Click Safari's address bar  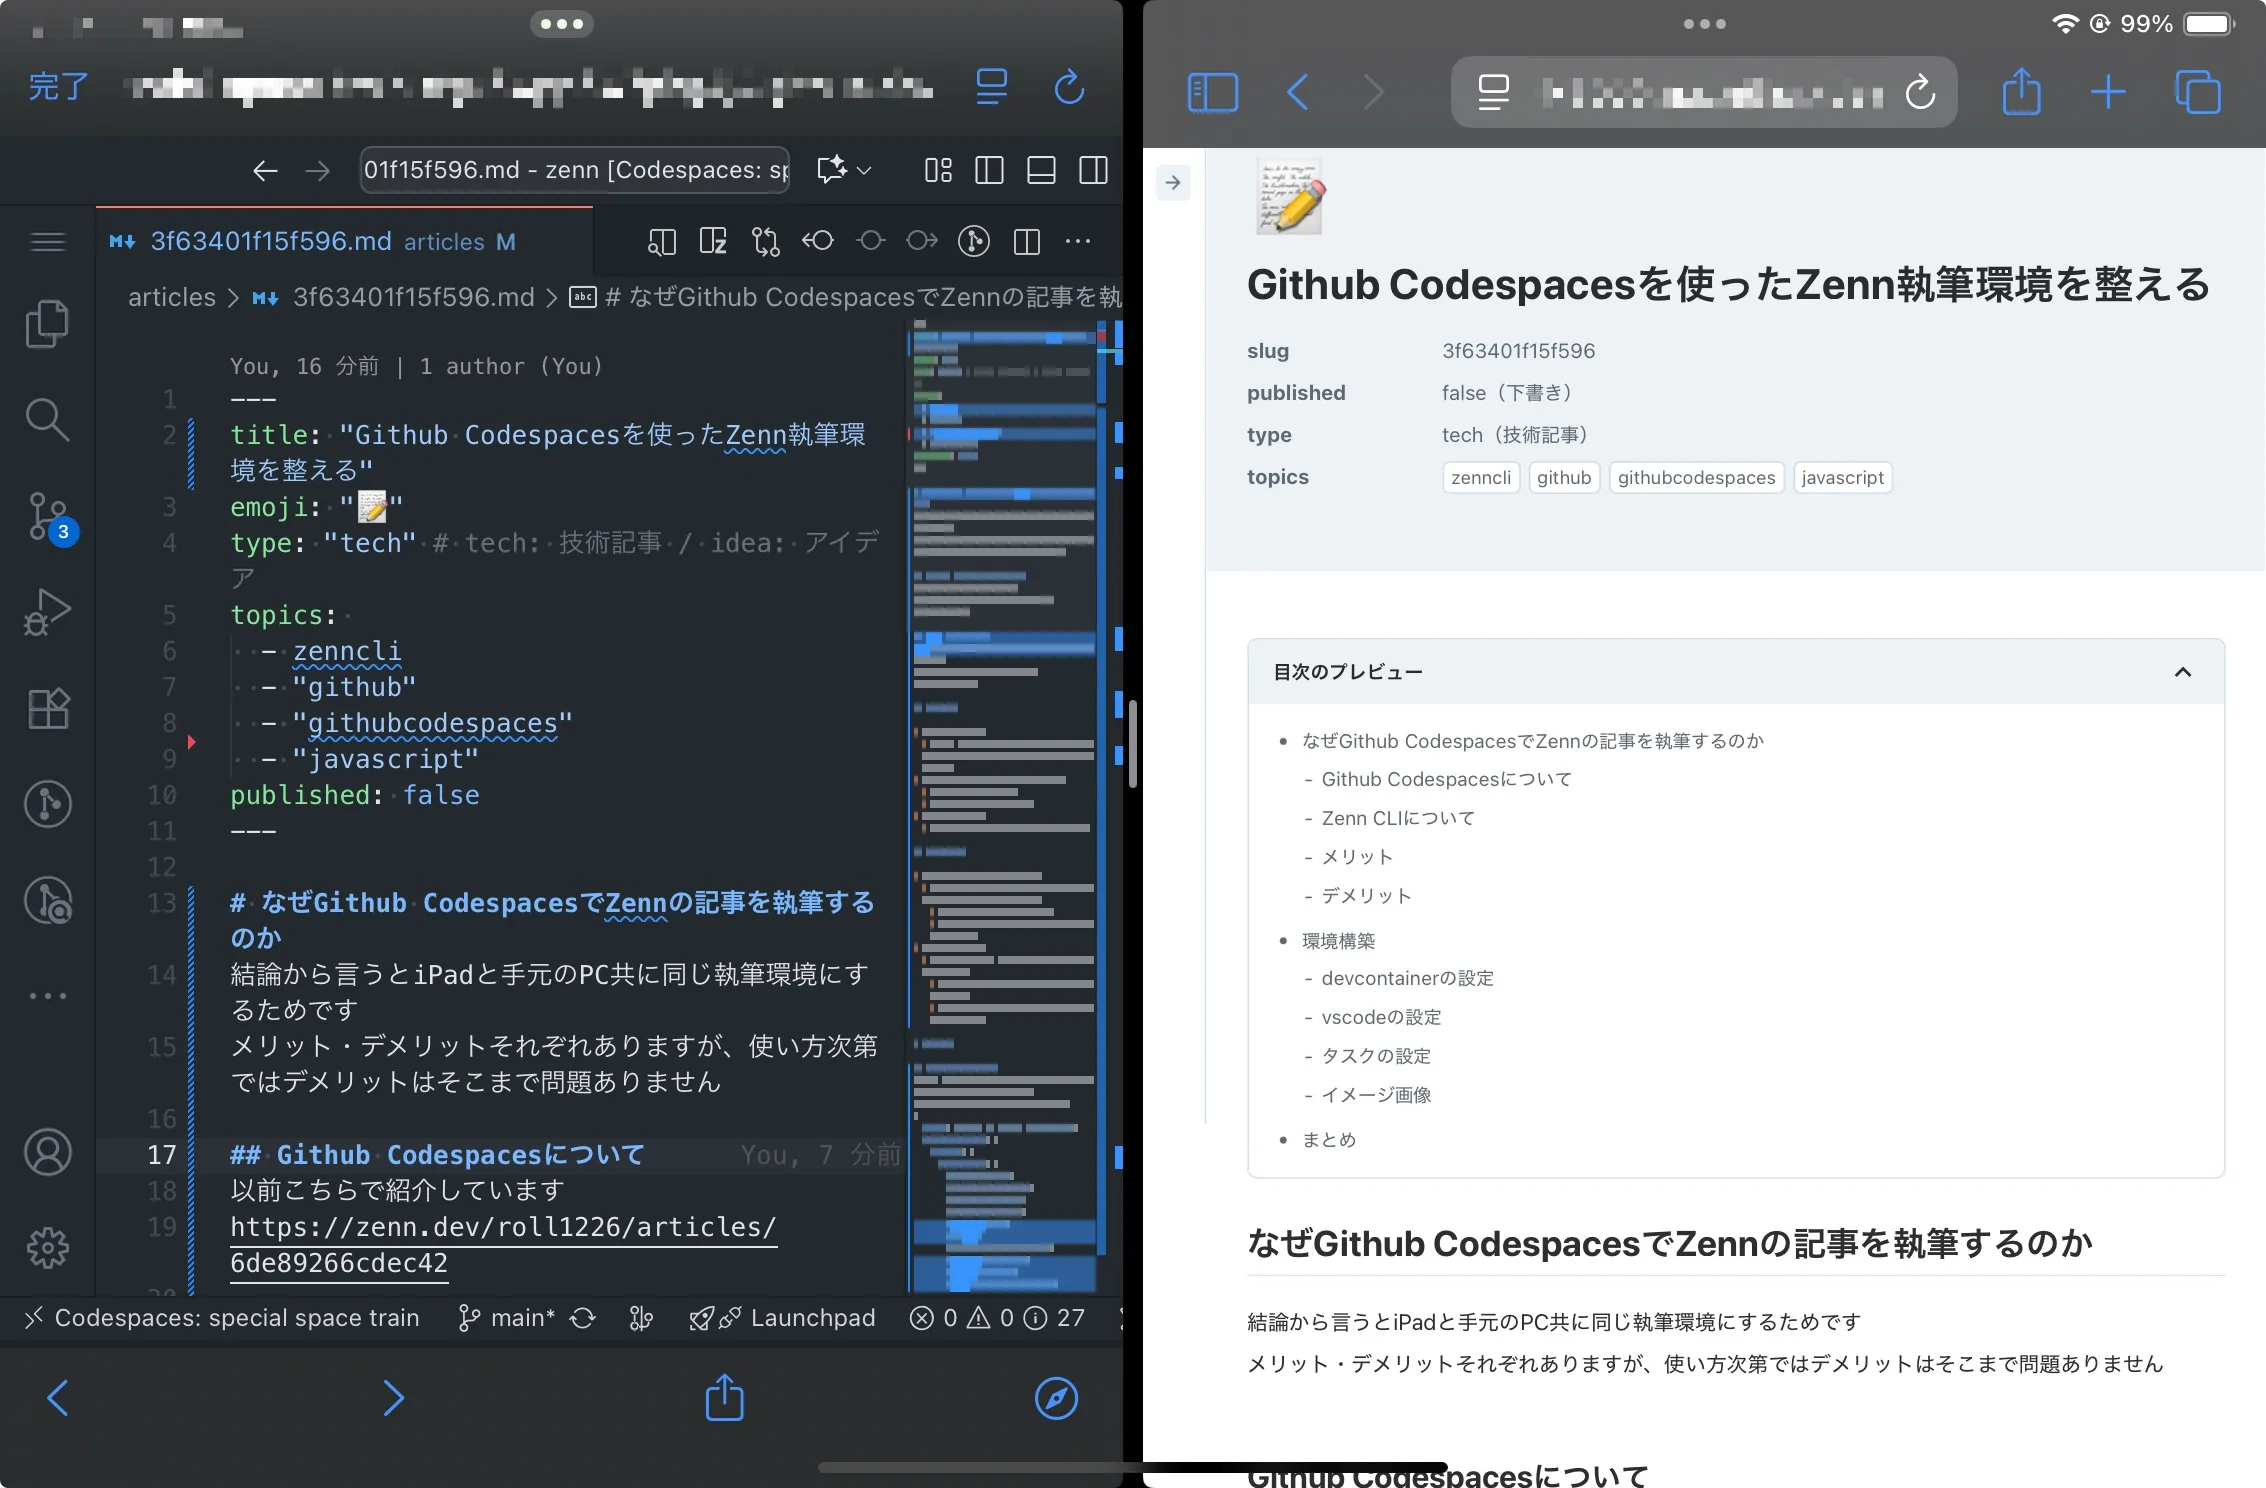click(1700, 92)
